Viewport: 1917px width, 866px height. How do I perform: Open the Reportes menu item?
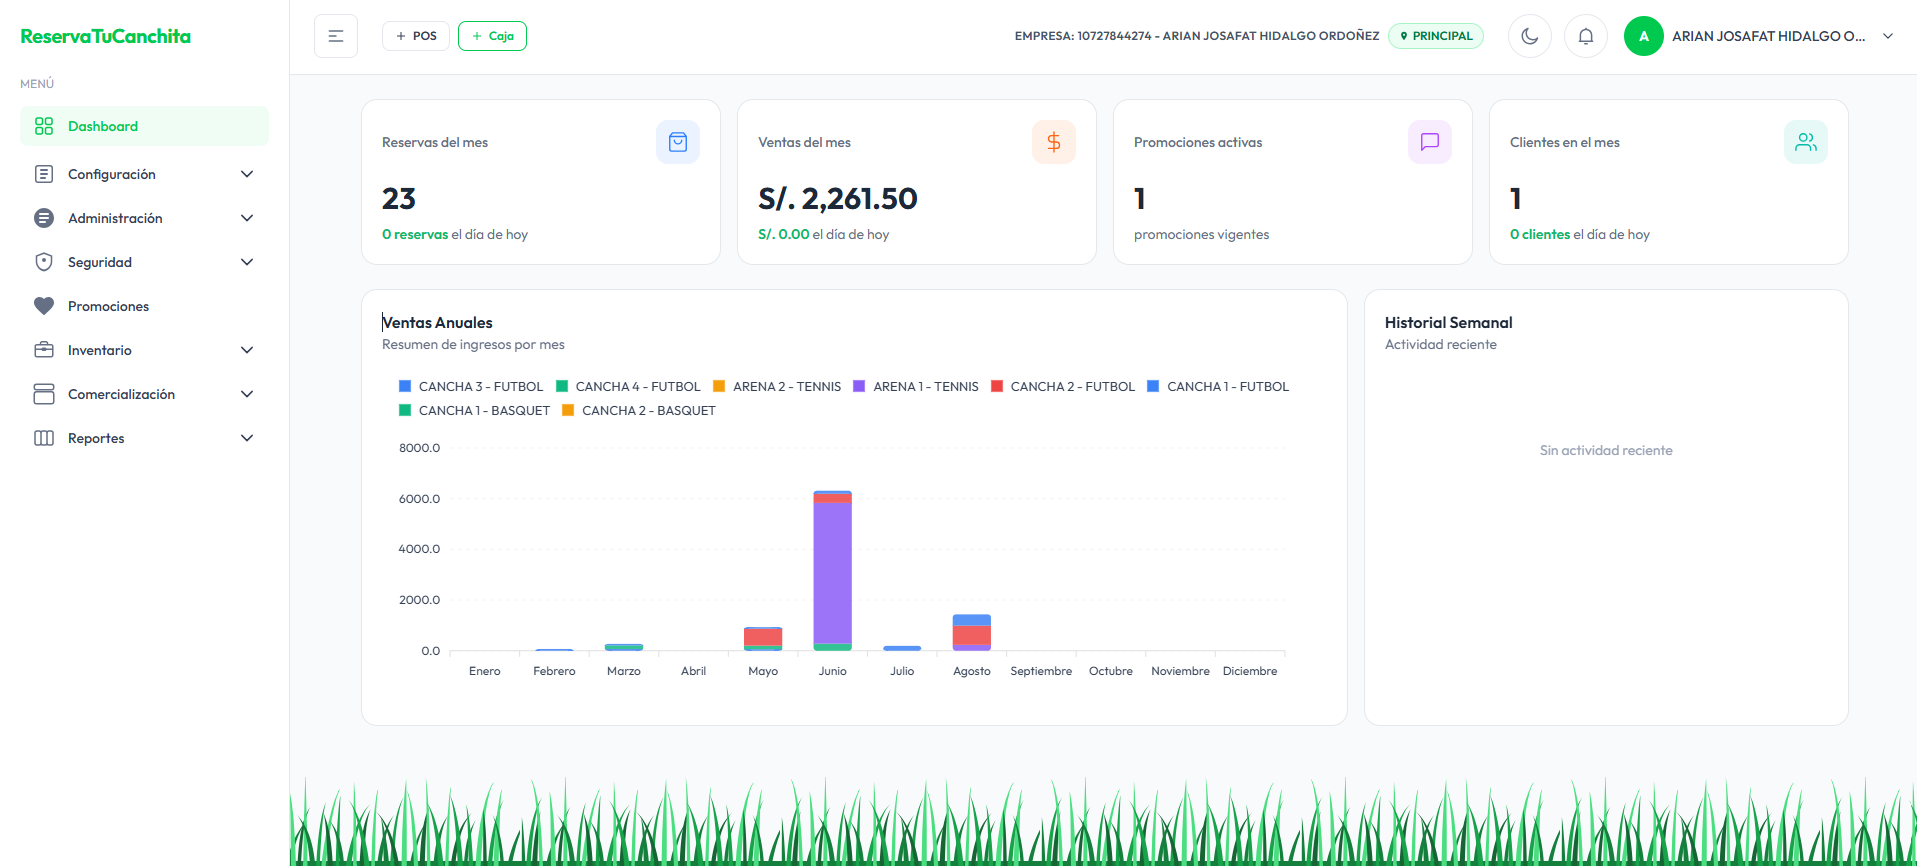(x=144, y=438)
